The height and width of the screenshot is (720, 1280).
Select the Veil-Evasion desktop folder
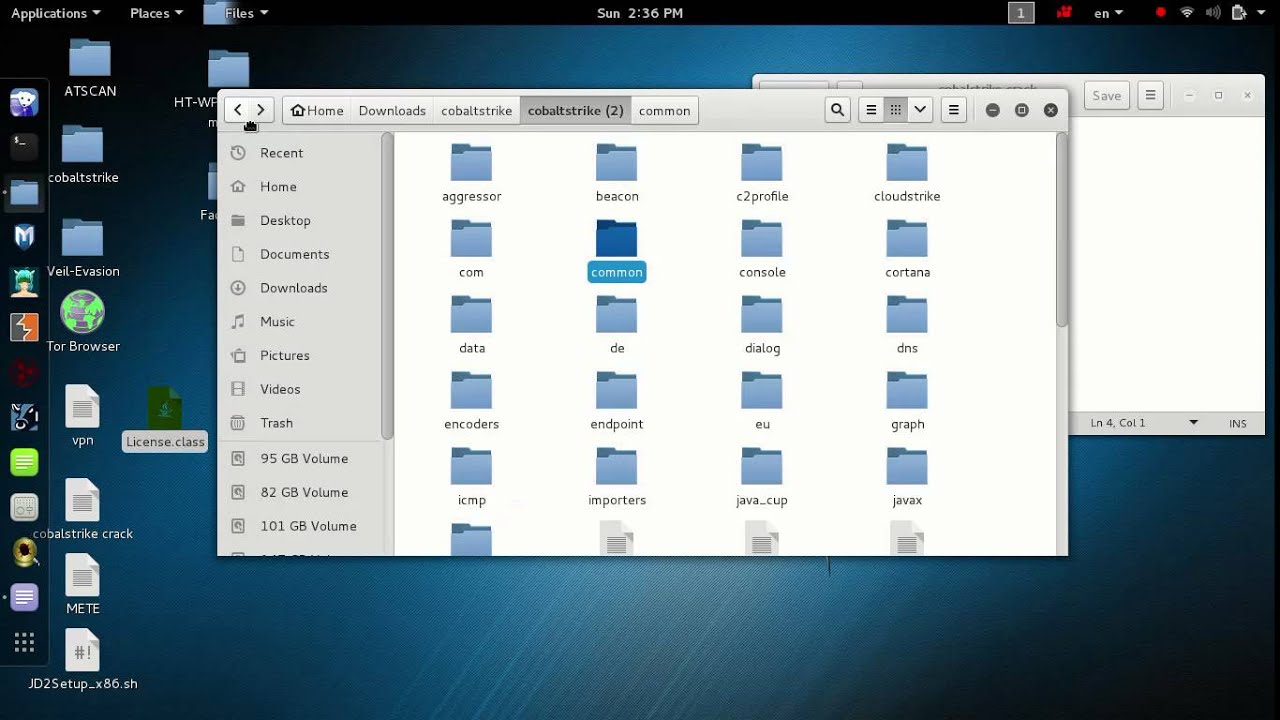pyautogui.click(x=83, y=248)
